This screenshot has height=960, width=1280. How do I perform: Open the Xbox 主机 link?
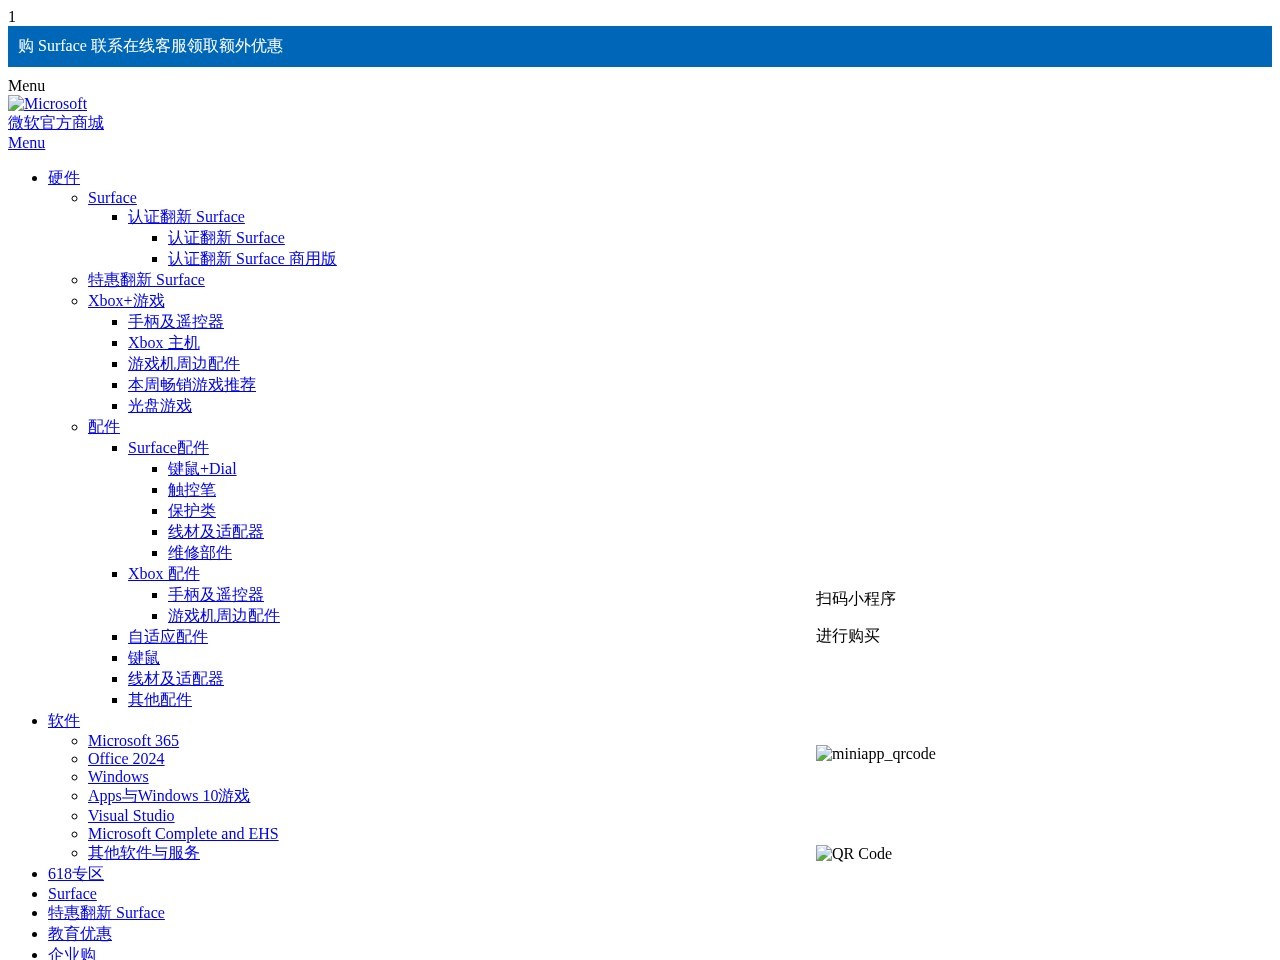pos(164,343)
